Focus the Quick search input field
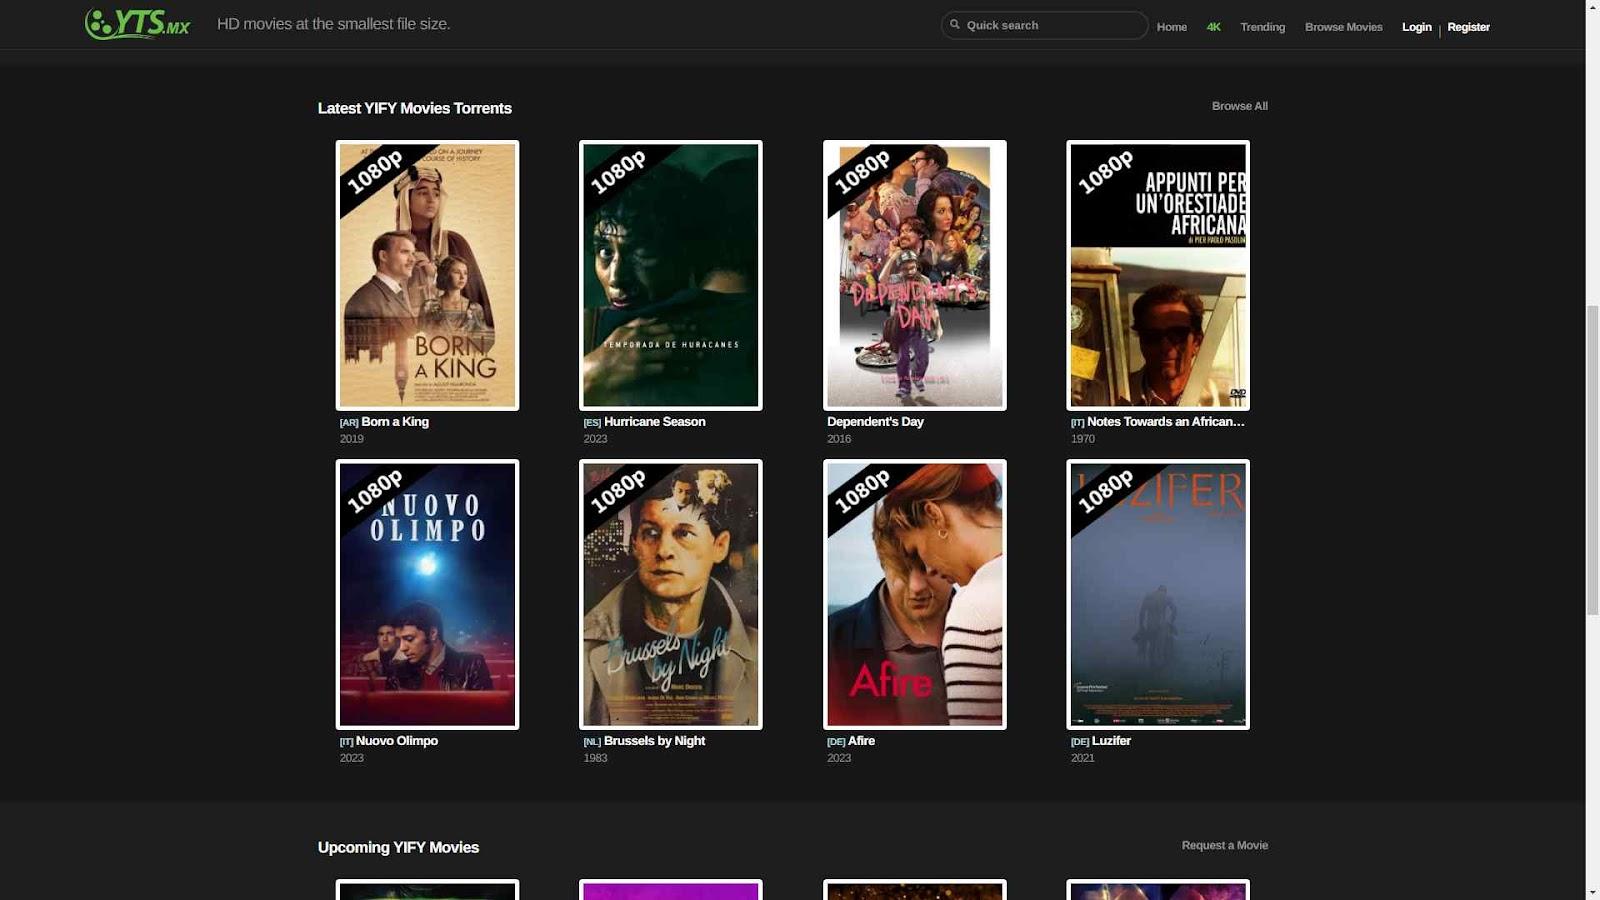 [x=1044, y=25]
